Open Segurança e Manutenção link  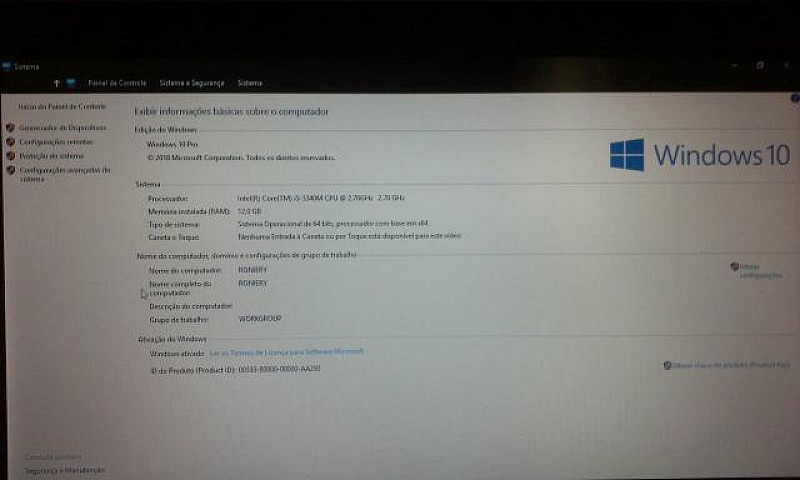pos(65,470)
